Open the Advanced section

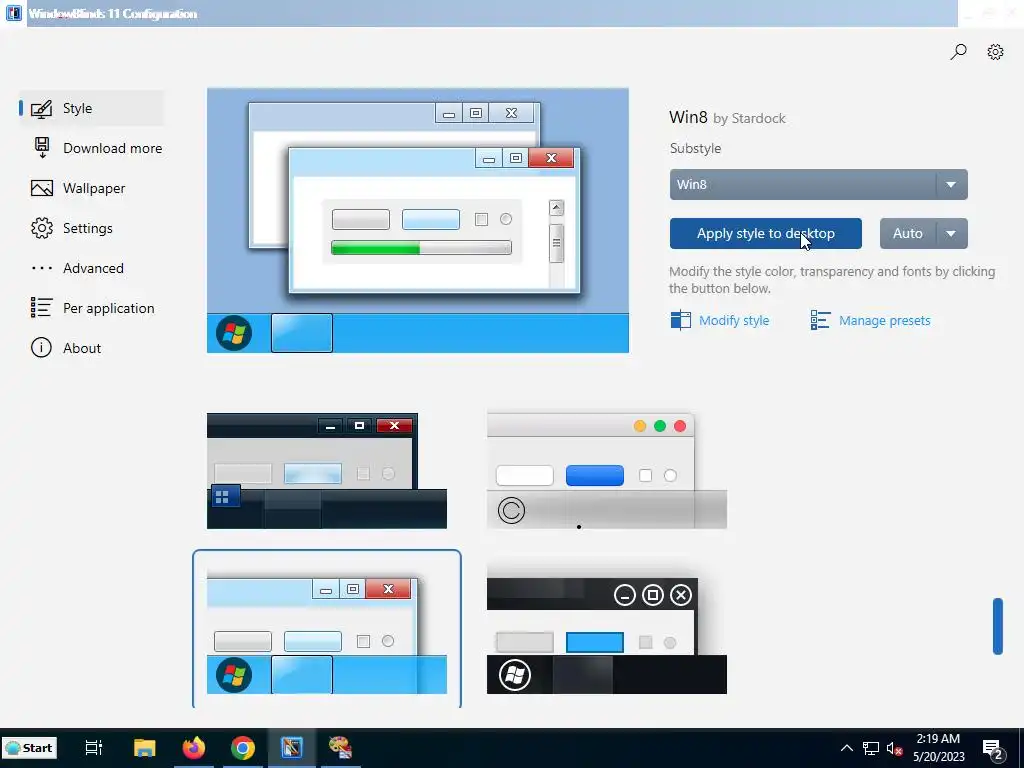coord(93,268)
